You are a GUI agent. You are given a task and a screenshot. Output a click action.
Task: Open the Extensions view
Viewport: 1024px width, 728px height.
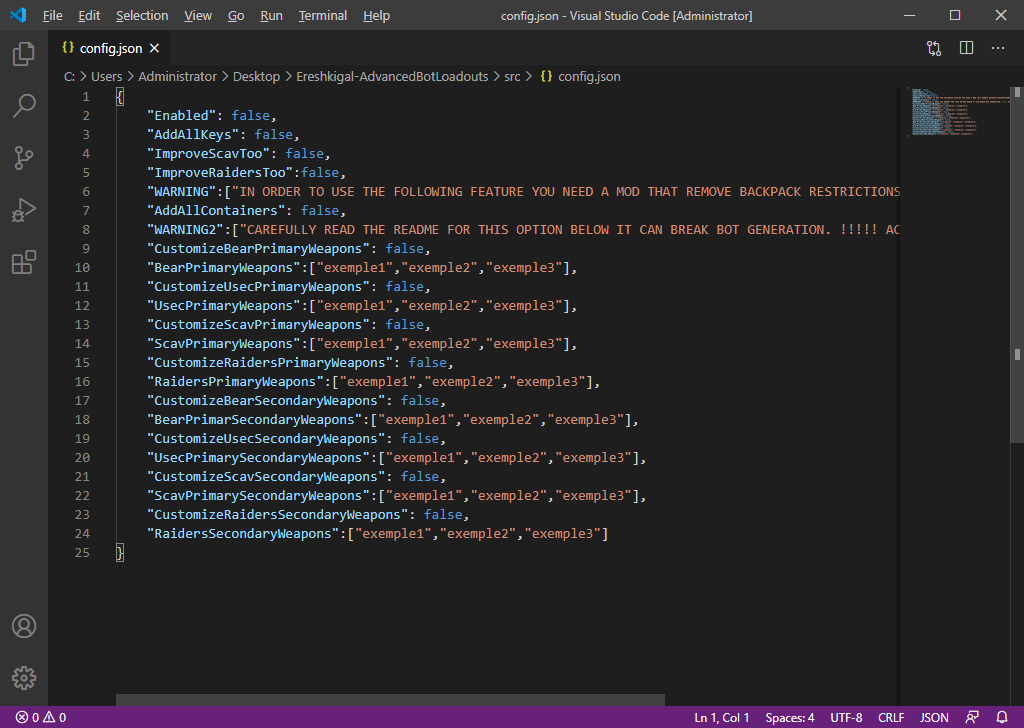24,262
